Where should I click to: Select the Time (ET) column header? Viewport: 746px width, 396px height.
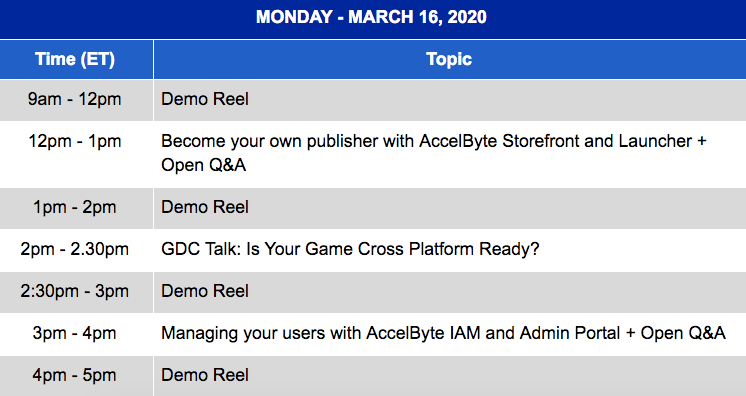tap(75, 59)
